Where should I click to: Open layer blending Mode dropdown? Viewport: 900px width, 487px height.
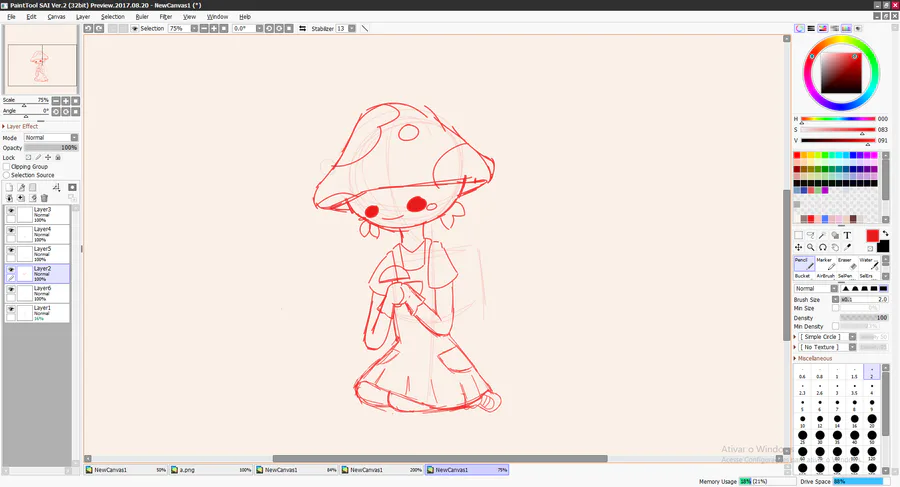(x=74, y=138)
